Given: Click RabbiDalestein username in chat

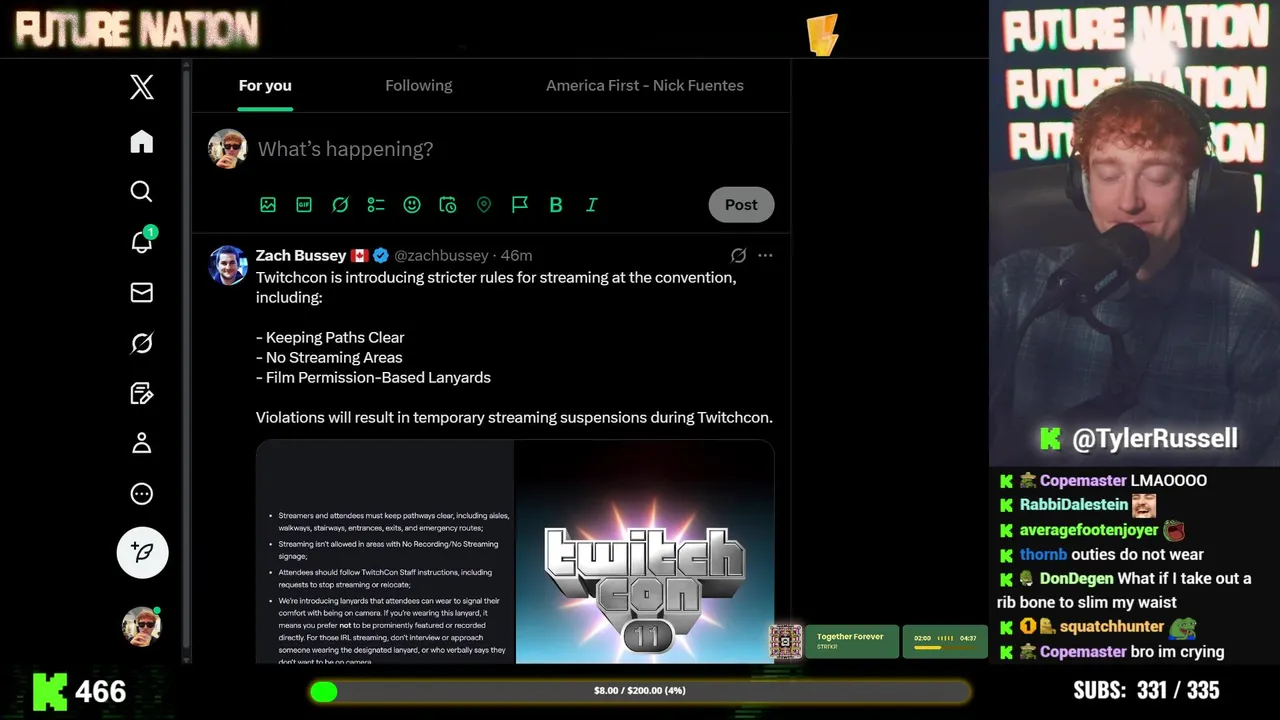Looking at the screenshot, I should (1073, 505).
